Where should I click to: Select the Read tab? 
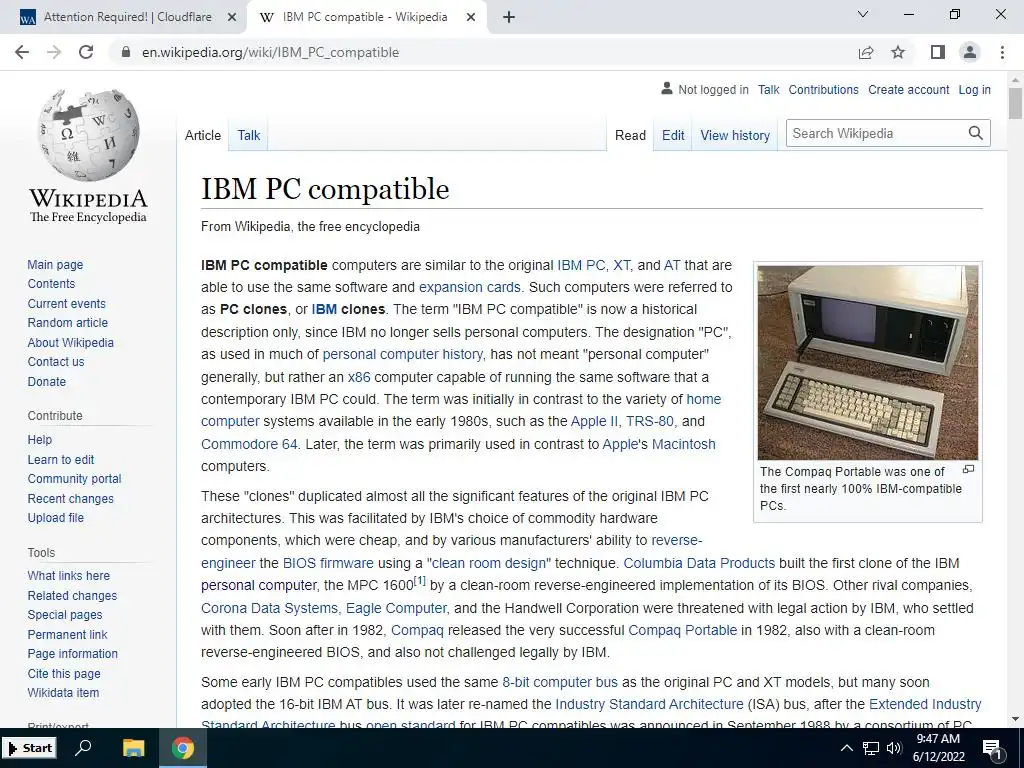click(630, 135)
